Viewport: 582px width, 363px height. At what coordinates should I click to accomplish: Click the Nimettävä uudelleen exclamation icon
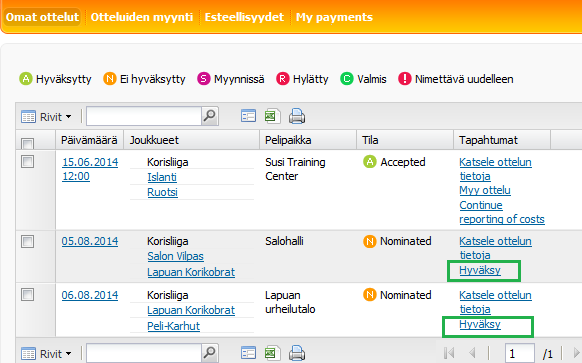coord(405,79)
